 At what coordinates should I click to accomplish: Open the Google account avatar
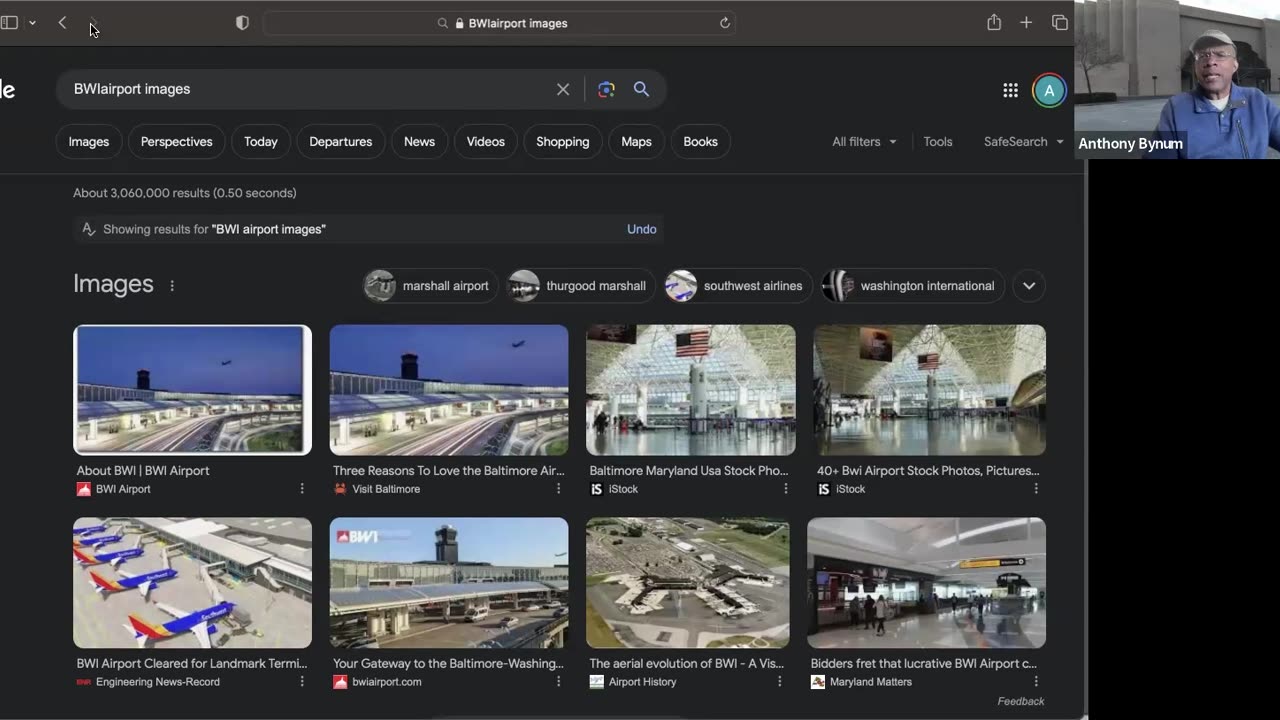pyautogui.click(x=1049, y=90)
